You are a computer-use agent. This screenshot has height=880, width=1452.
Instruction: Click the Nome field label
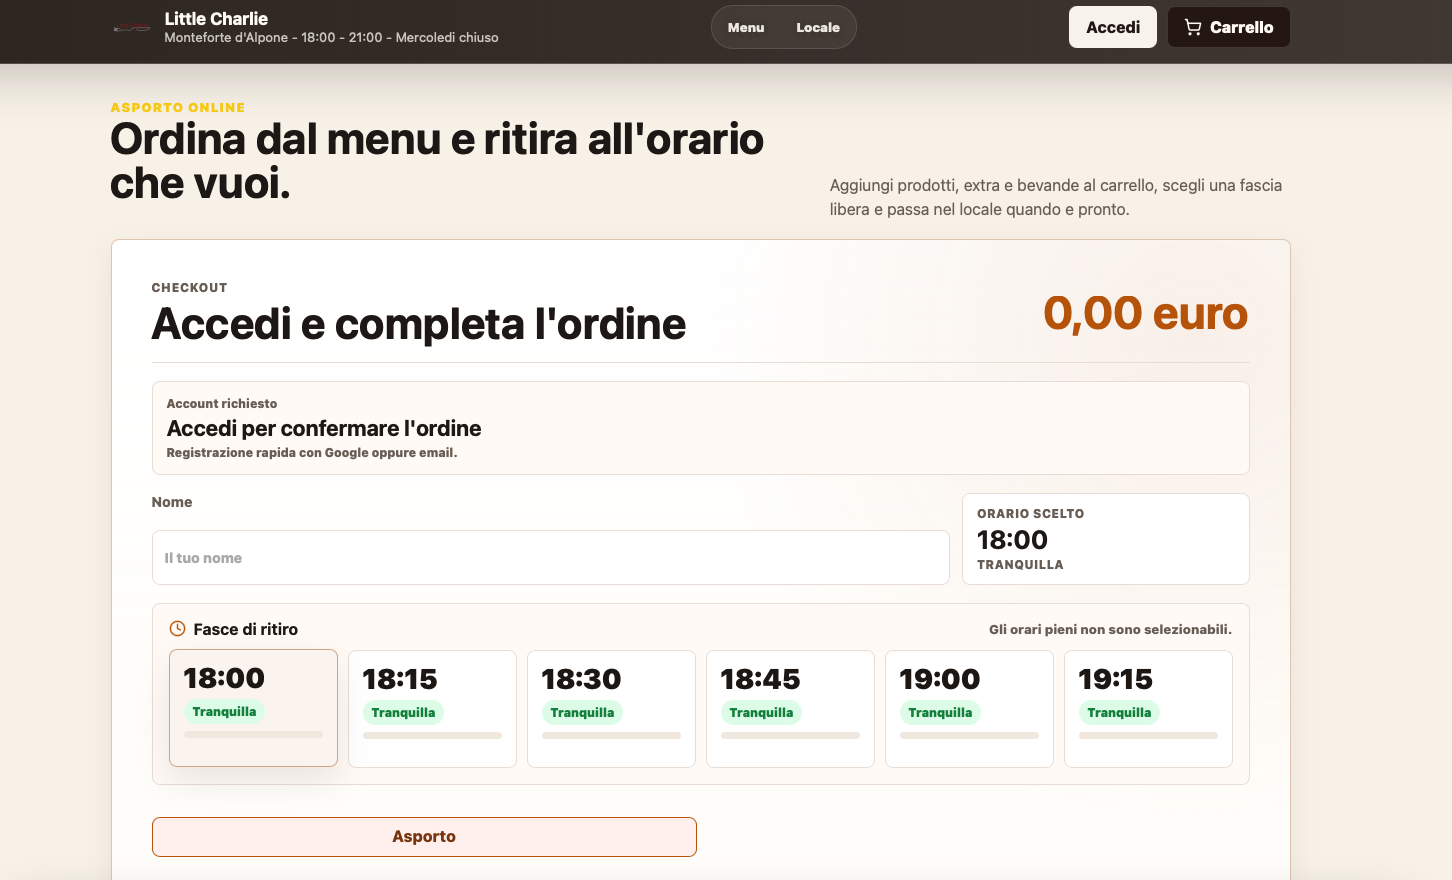point(172,502)
